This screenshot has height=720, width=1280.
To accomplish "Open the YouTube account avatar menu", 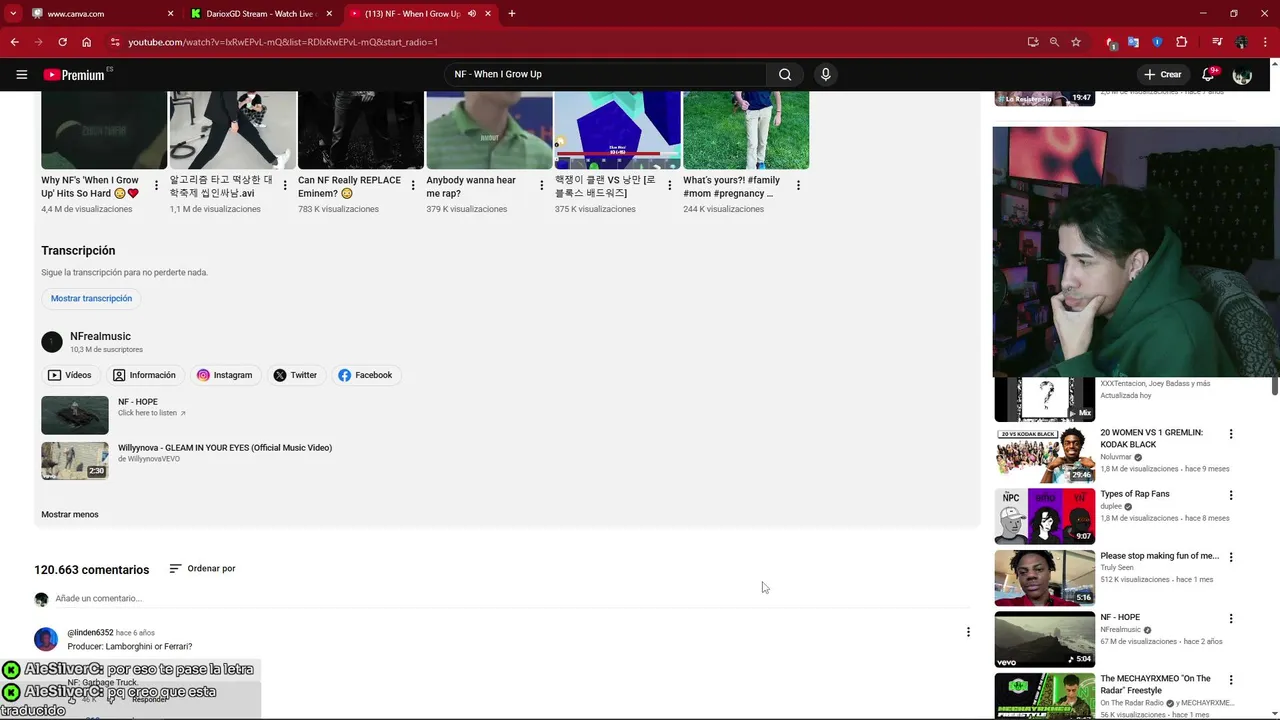I will 1242,75.
